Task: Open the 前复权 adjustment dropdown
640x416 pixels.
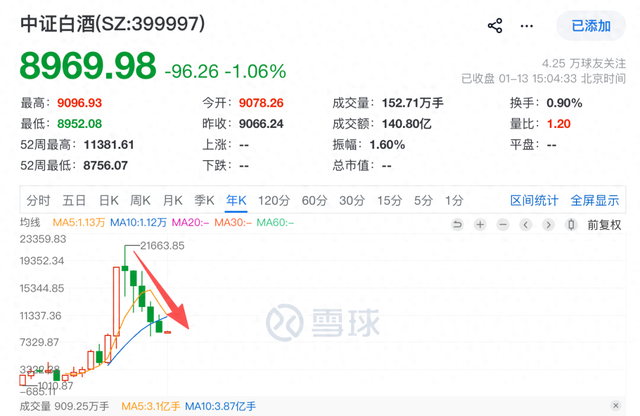Action: click(x=604, y=225)
